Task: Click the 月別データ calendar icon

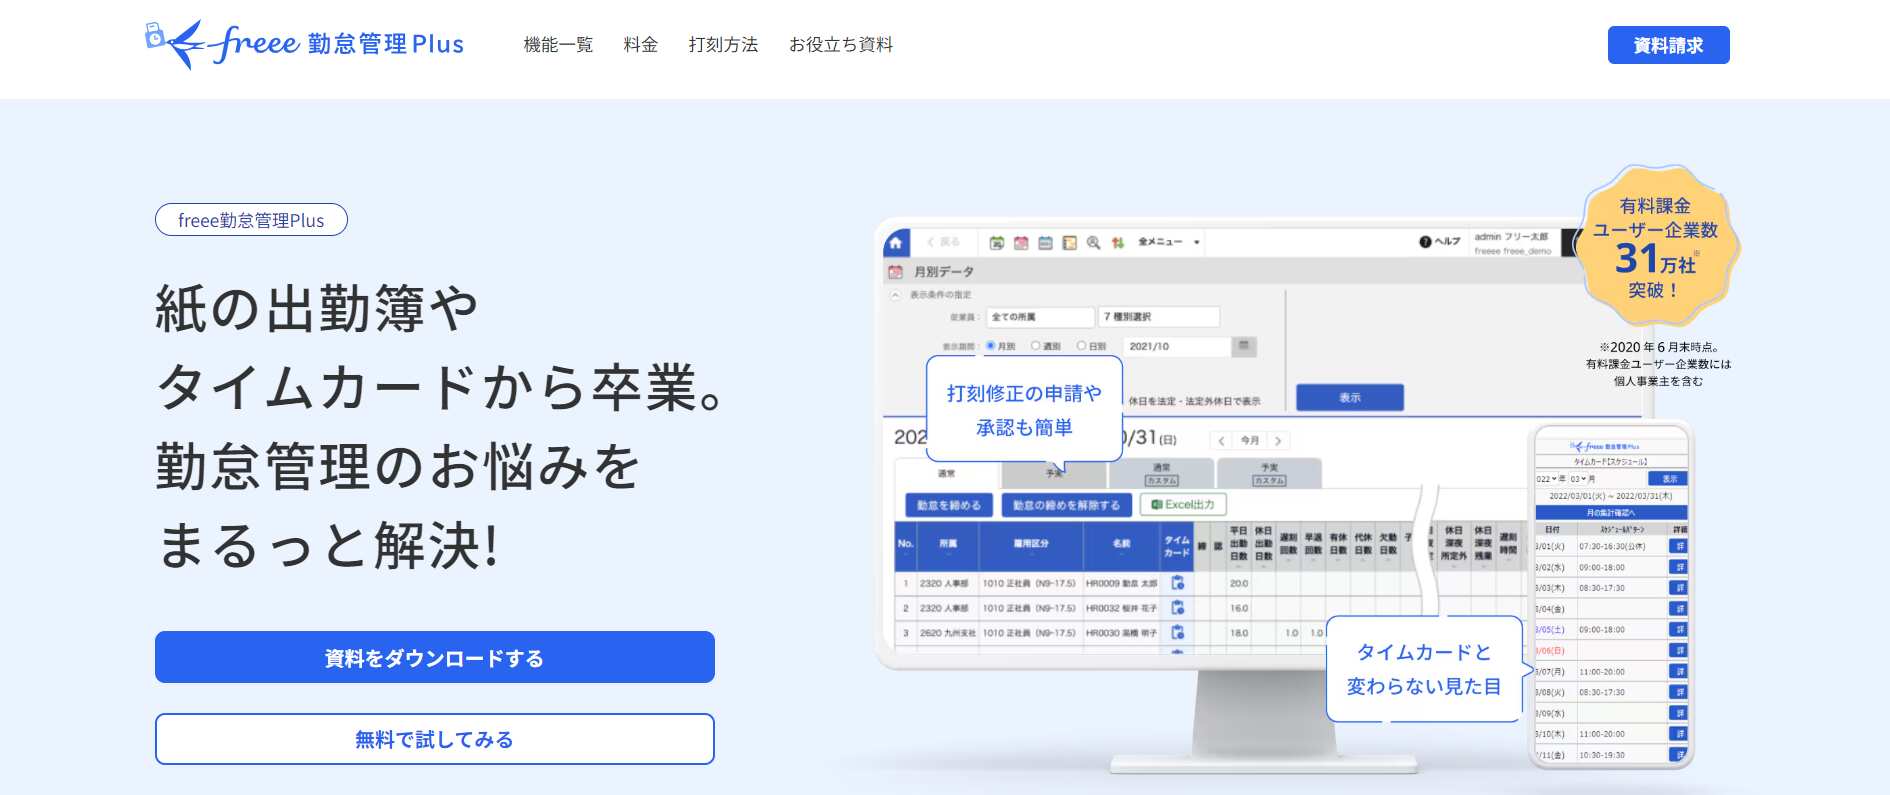Action: 895,271
